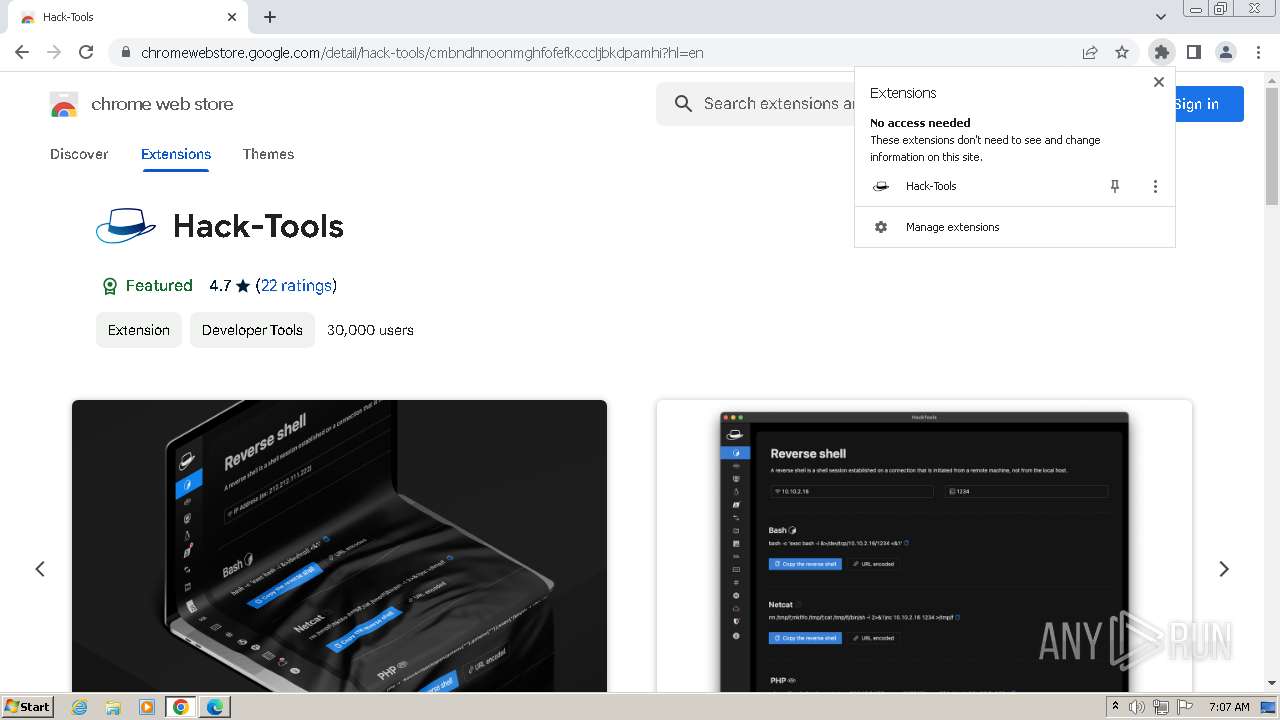Open the Chrome profile avatar
Image resolution: width=1280 pixels, height=720 pixels.
[x=1225, y=52]
